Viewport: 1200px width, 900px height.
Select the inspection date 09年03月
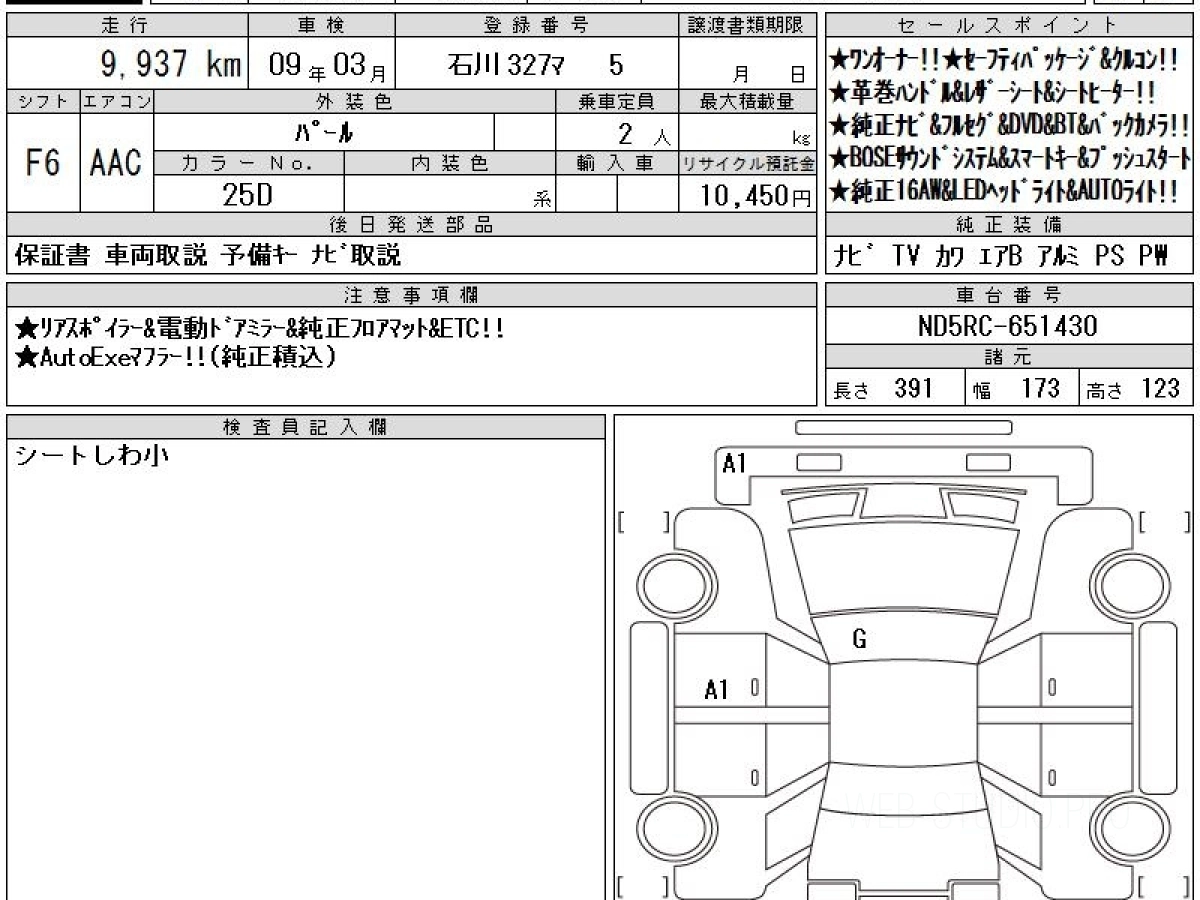pyautogui.click(x=329, y=67)
